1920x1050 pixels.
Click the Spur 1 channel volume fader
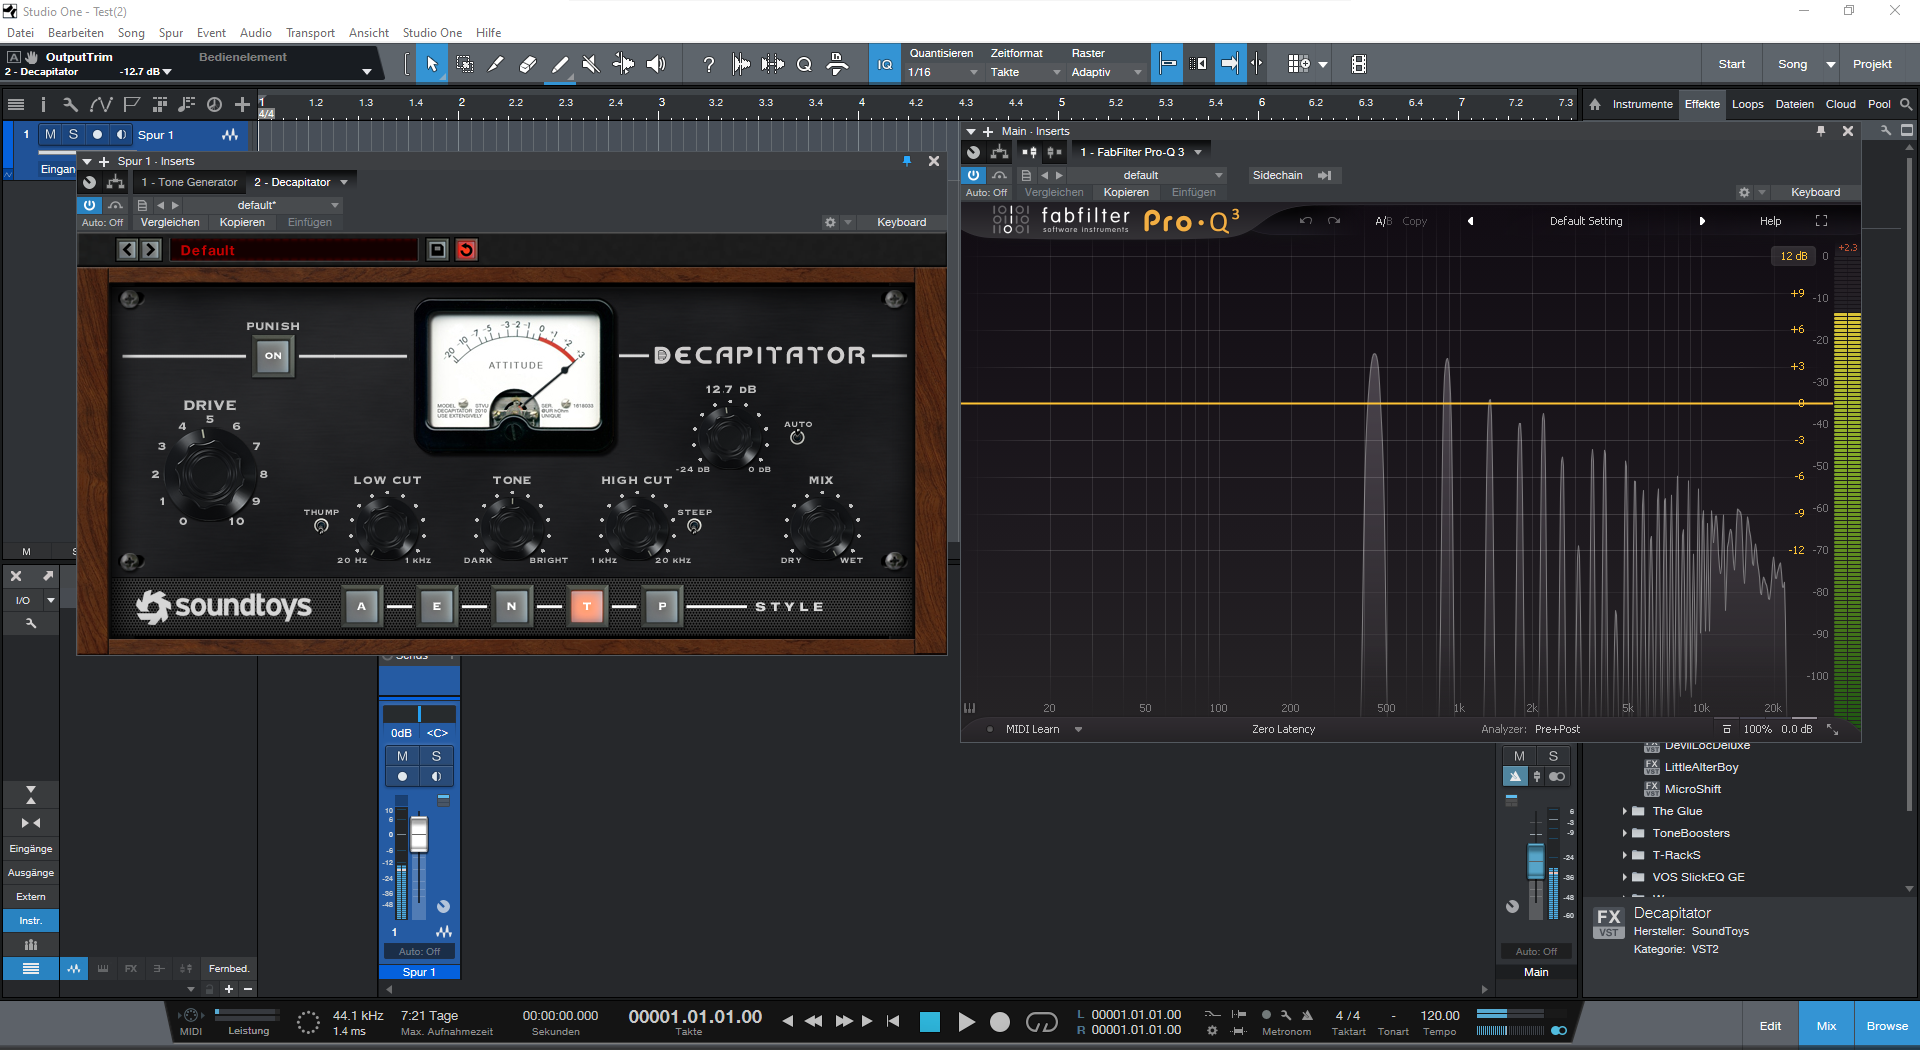[x=419, y=834]
